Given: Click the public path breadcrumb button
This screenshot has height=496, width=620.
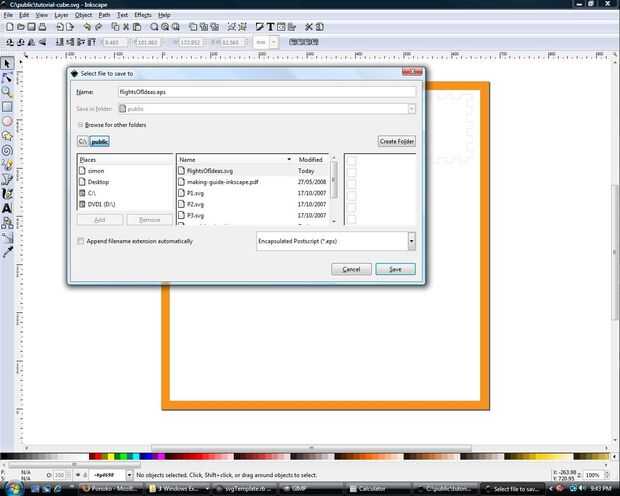Looking at the screenshot, I should pos(100,141).
